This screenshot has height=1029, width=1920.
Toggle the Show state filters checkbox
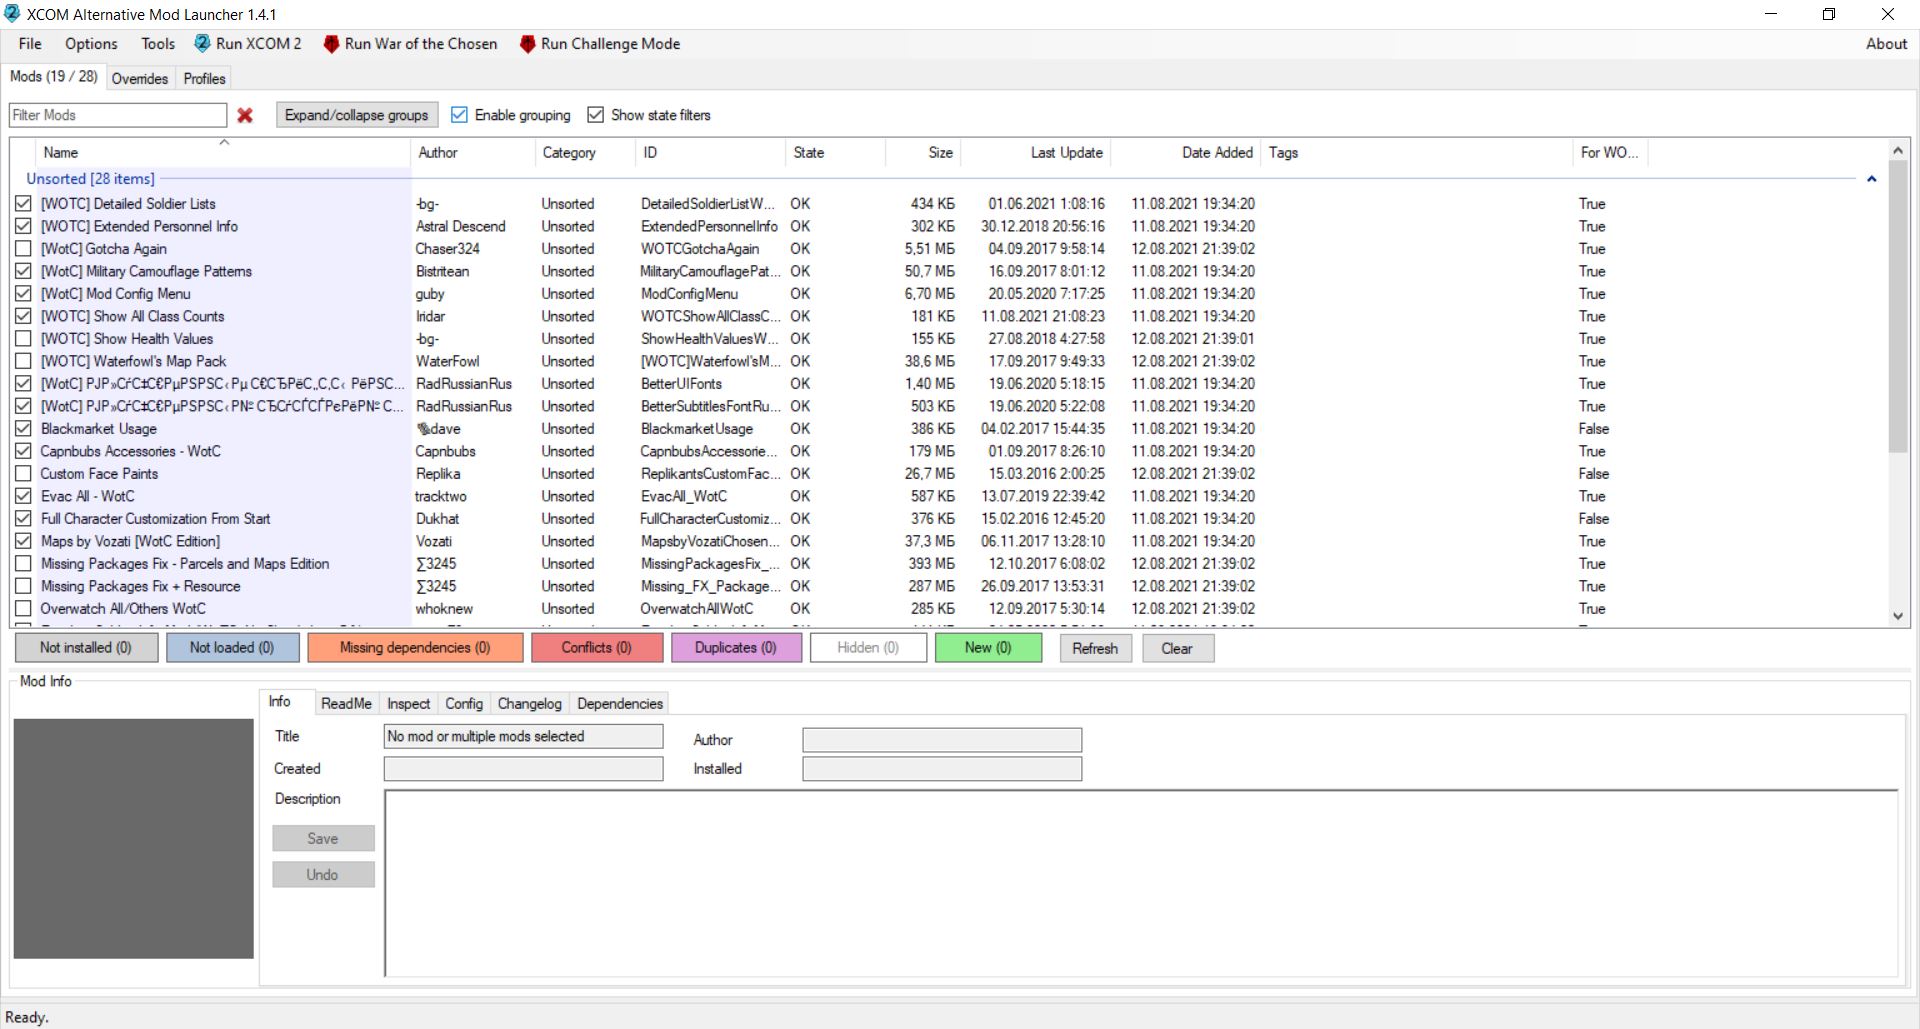click(x=596, y=115)
